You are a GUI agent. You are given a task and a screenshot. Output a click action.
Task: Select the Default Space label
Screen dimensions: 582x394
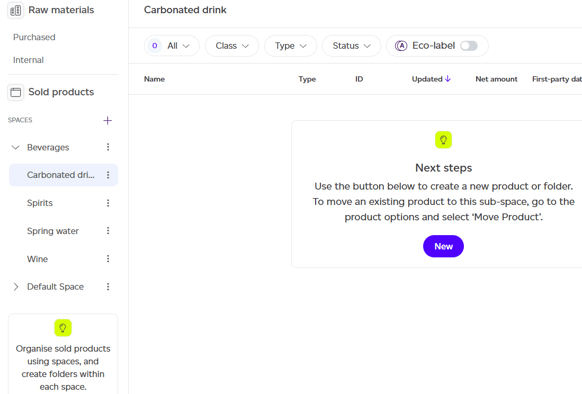(55, 287)
